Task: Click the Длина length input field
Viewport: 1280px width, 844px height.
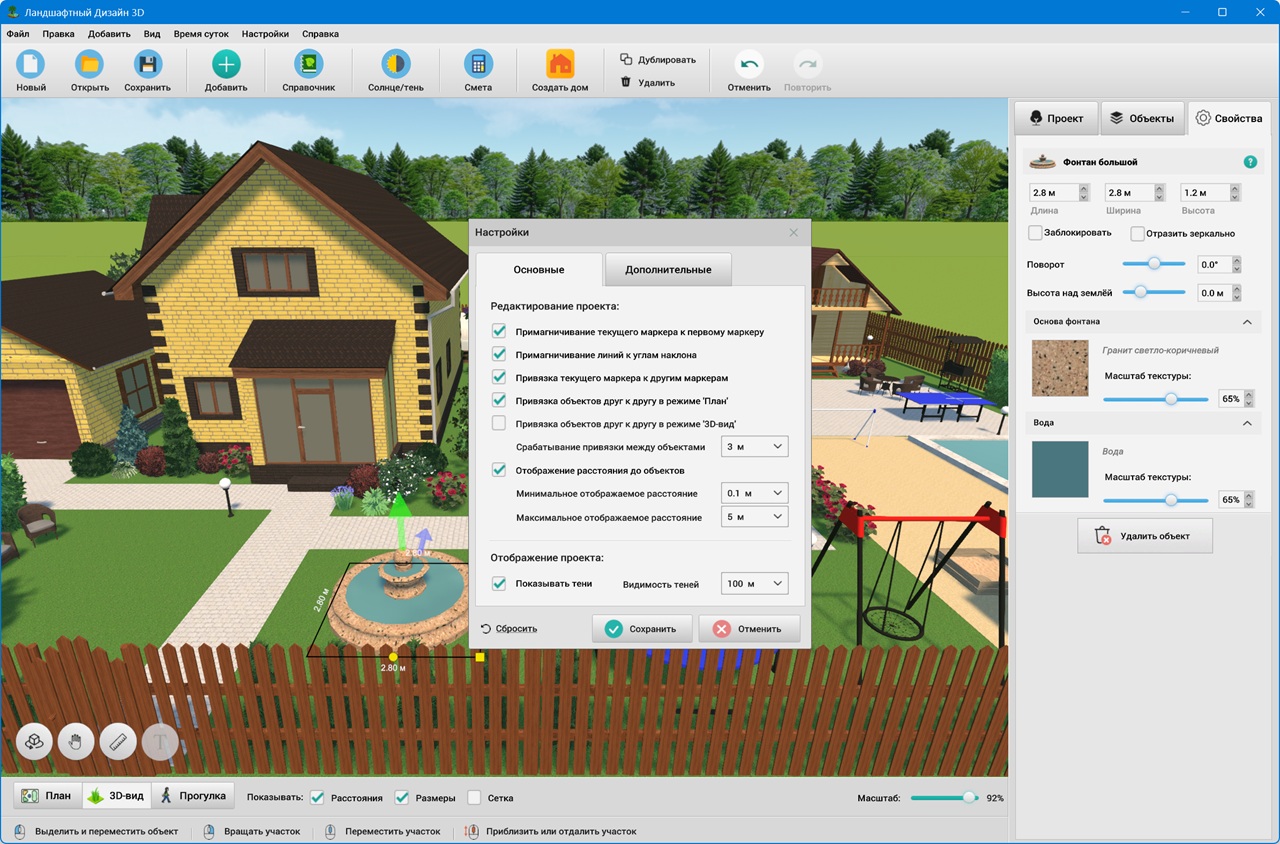Action: [1051, 192]
